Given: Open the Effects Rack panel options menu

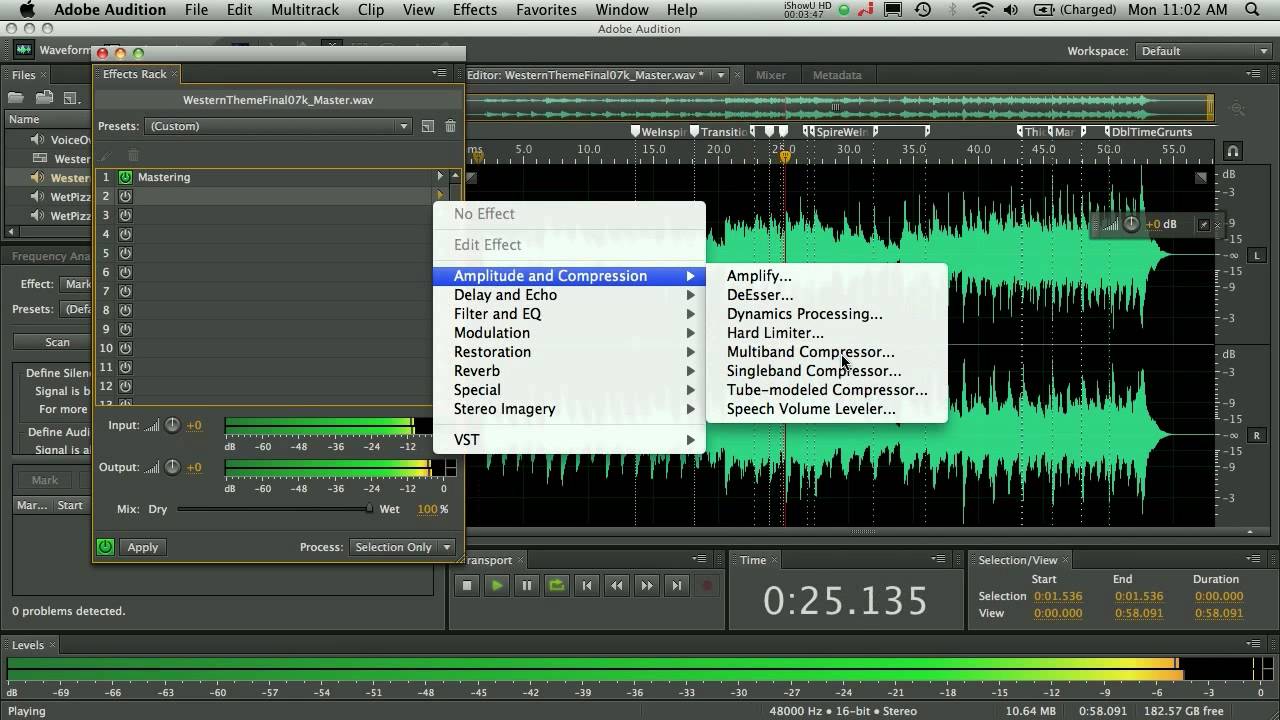Looking at the screenshot, I should coord(439,74).
